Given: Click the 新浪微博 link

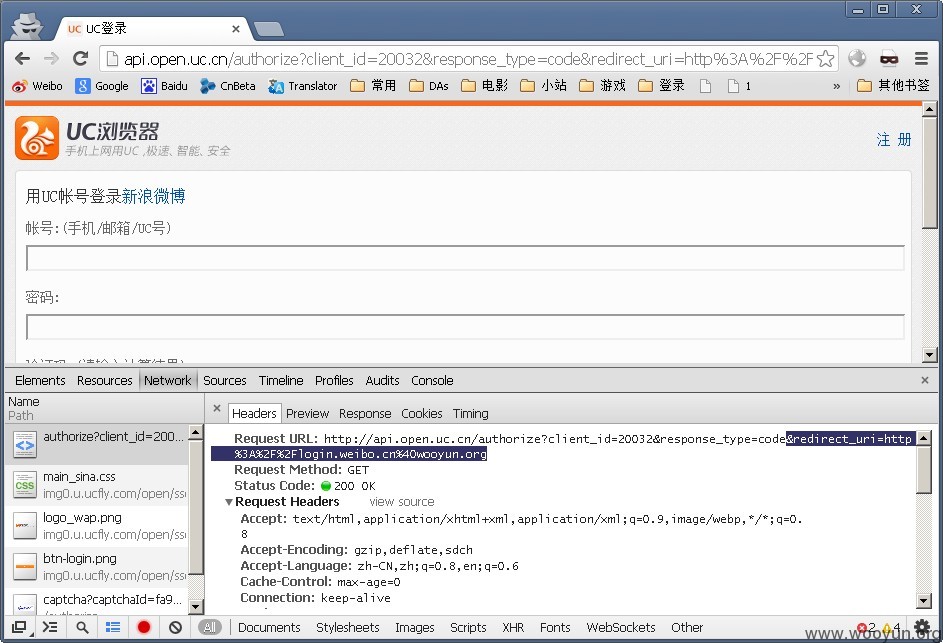Looking at the screenshot, I should [x=153, y=196].
